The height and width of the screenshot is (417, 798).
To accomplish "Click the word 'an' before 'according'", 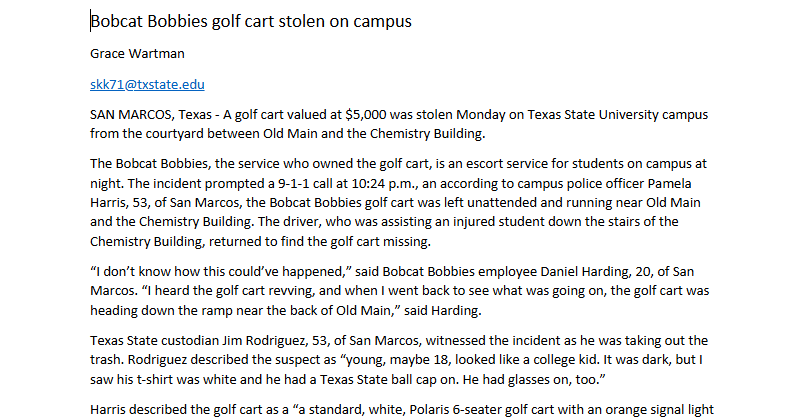I will click(430, 183).
